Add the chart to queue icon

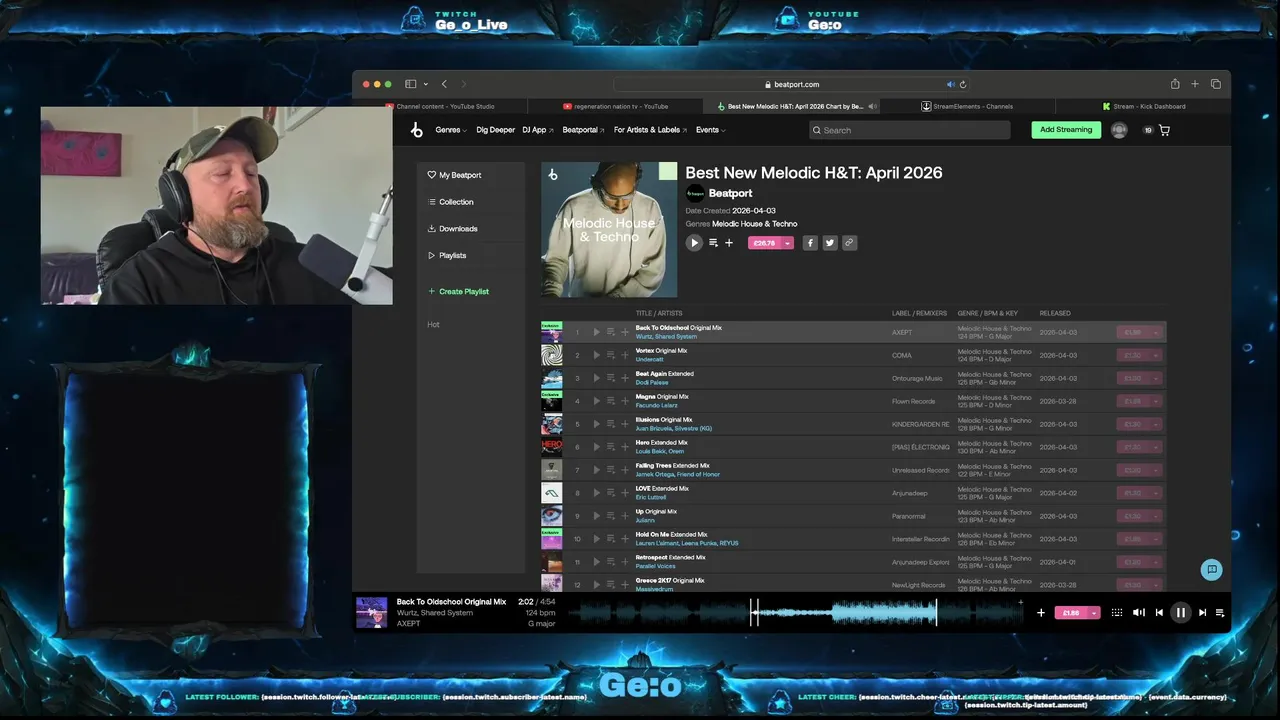pos(713,243)
